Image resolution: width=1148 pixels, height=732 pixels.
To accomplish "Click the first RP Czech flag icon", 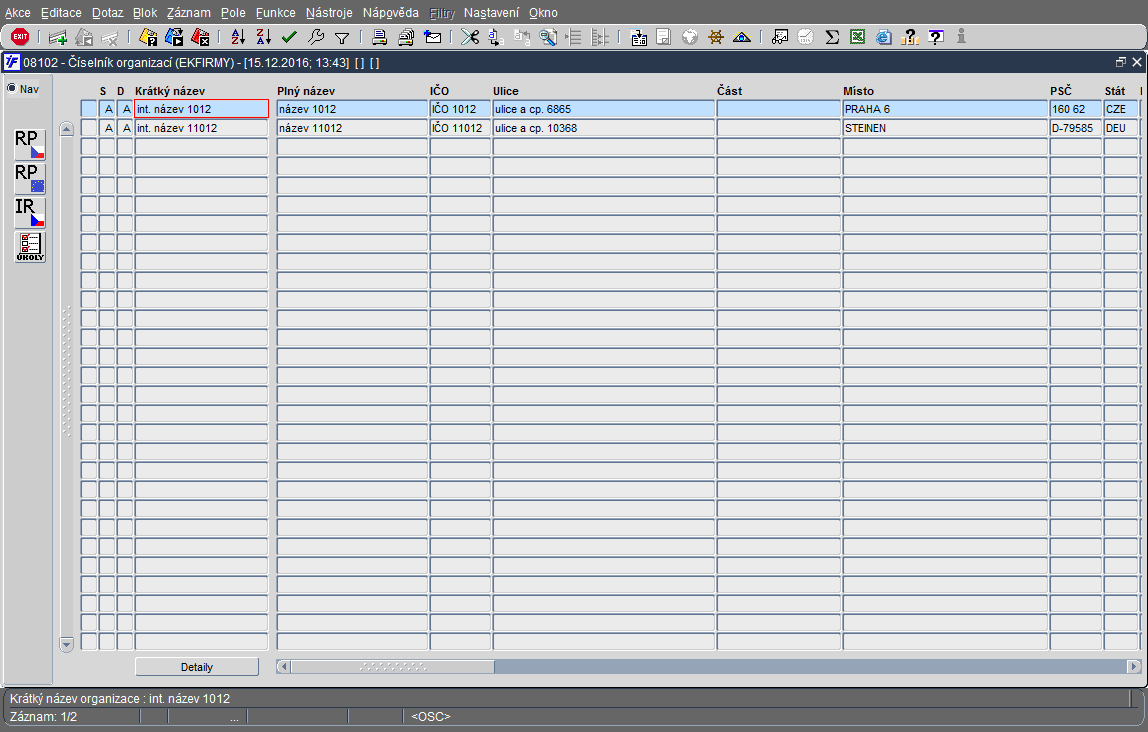I will point(30,144).
